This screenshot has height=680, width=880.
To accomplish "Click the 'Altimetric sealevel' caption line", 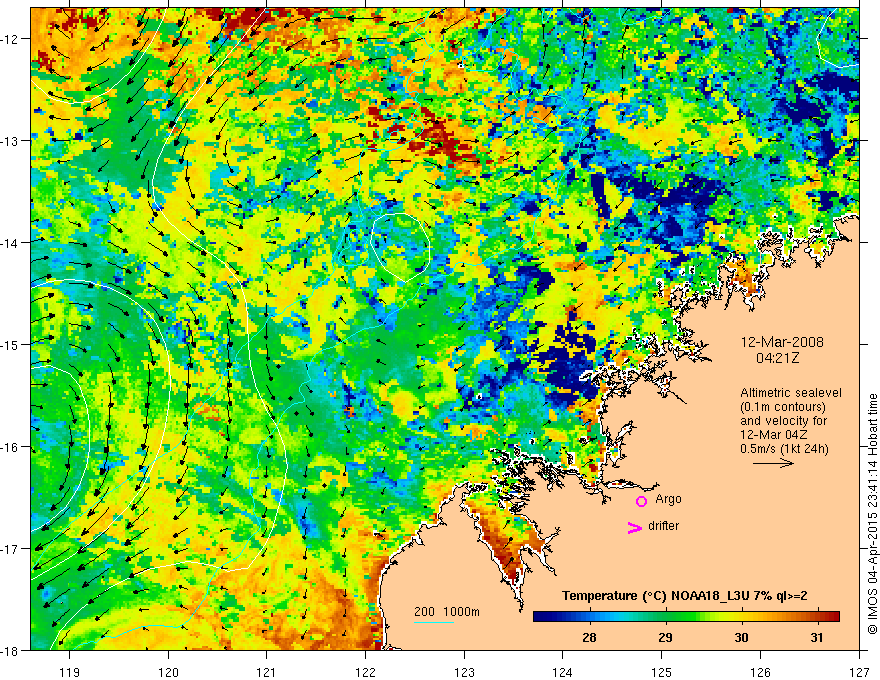I will [791, 393].
